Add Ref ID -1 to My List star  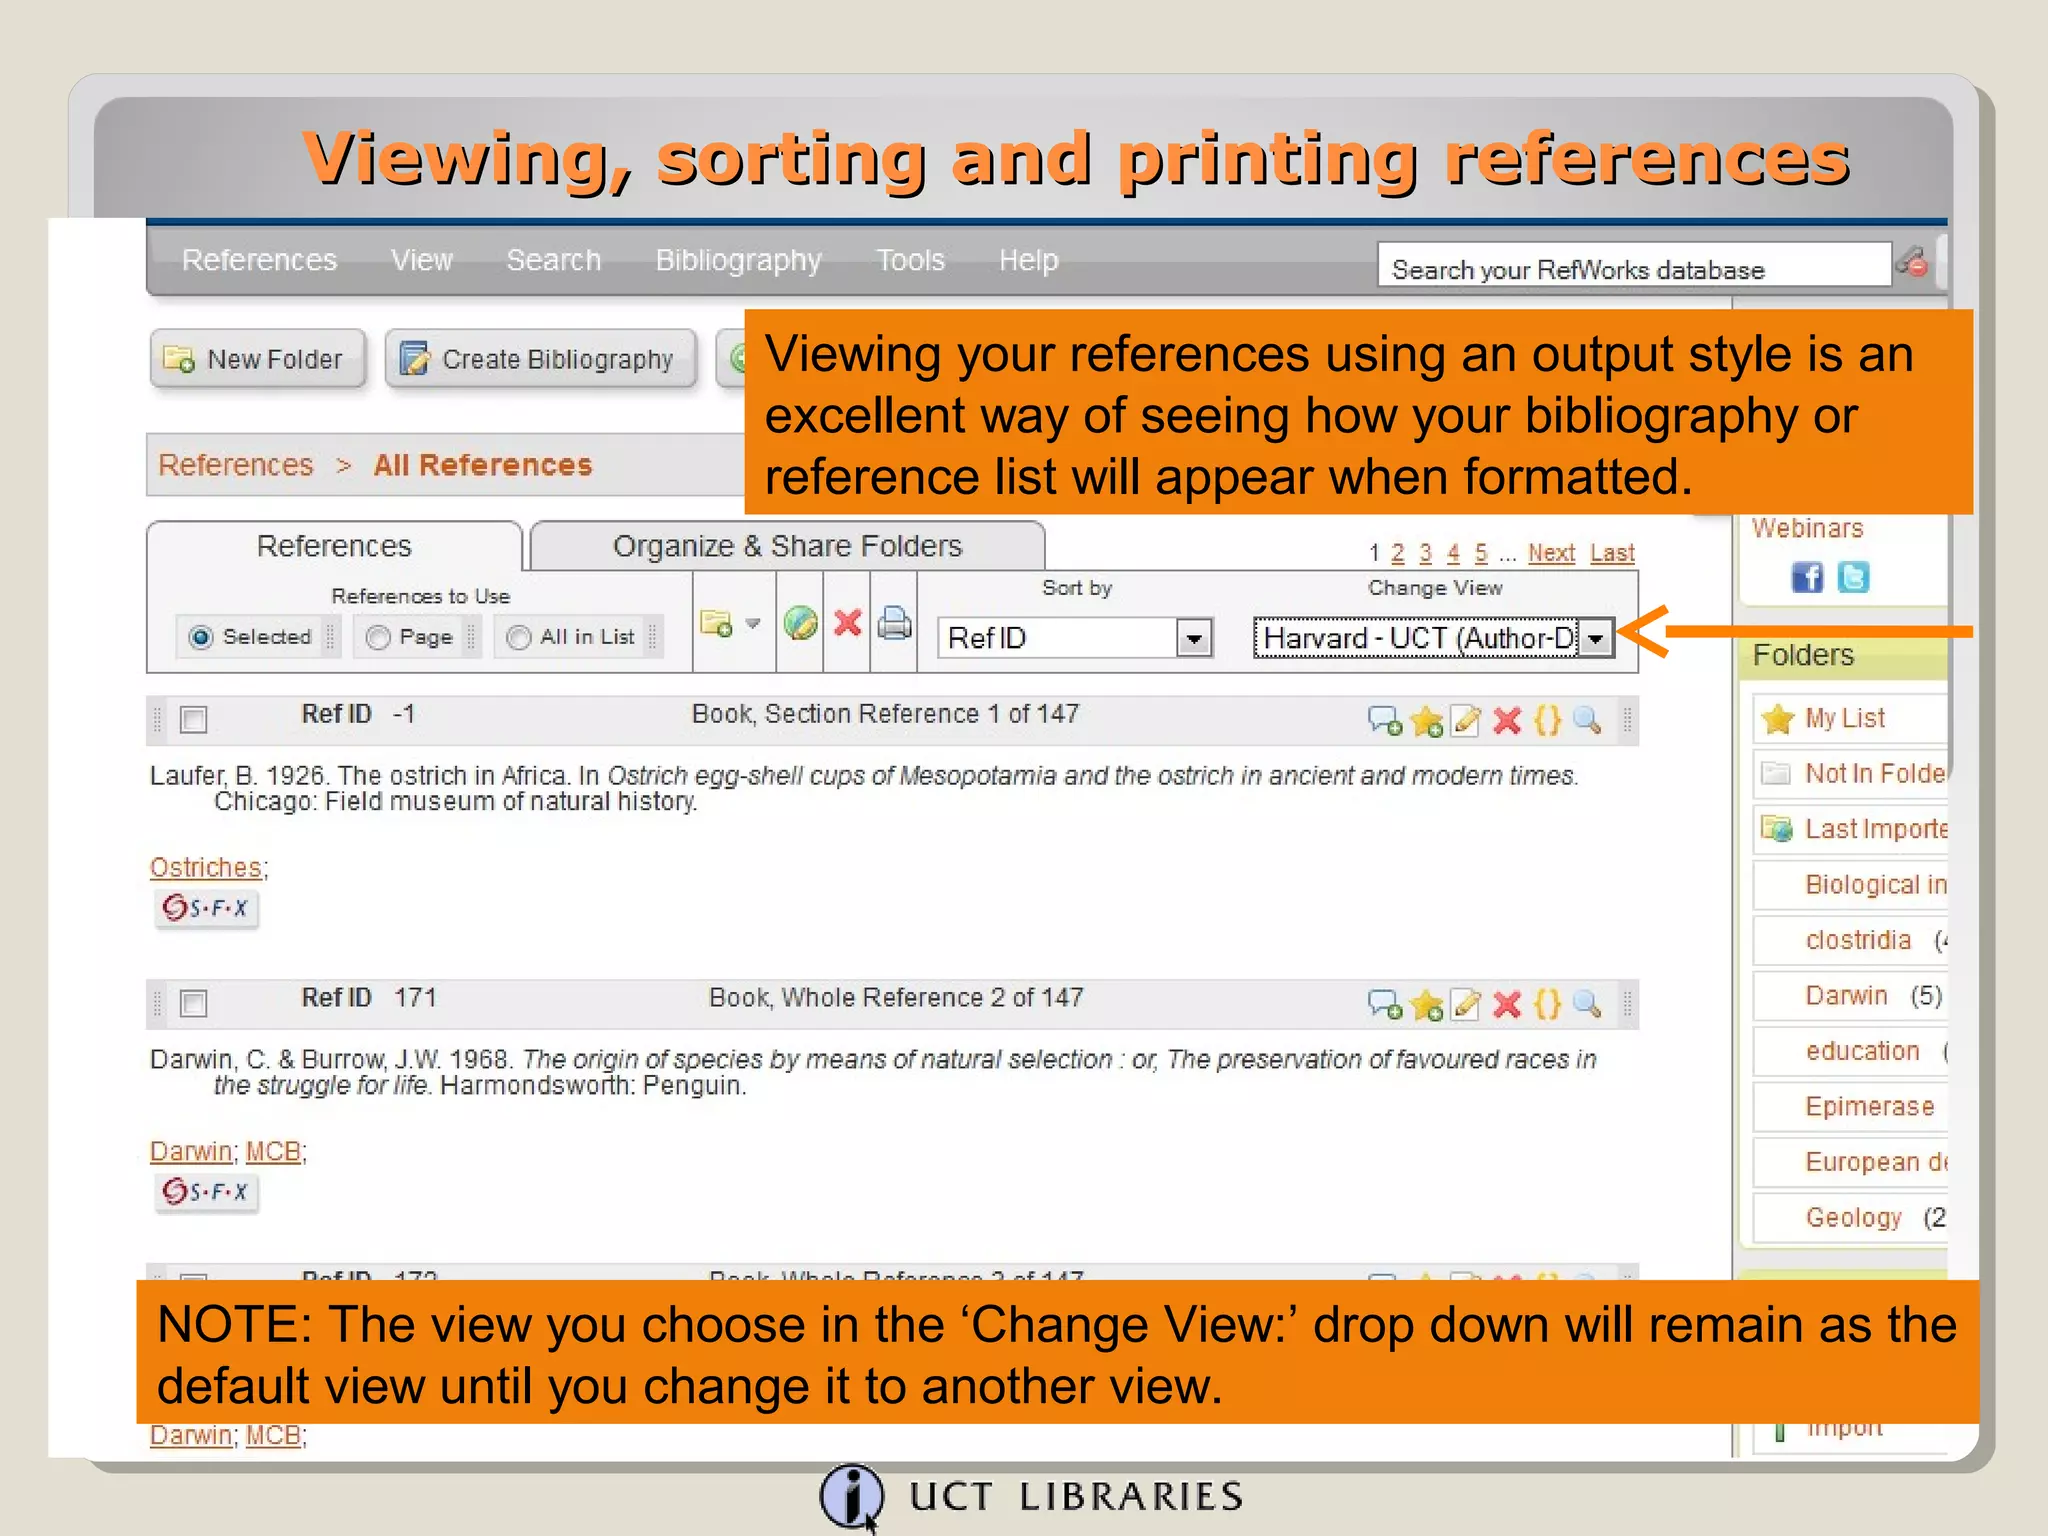[x=1427, y=720]
